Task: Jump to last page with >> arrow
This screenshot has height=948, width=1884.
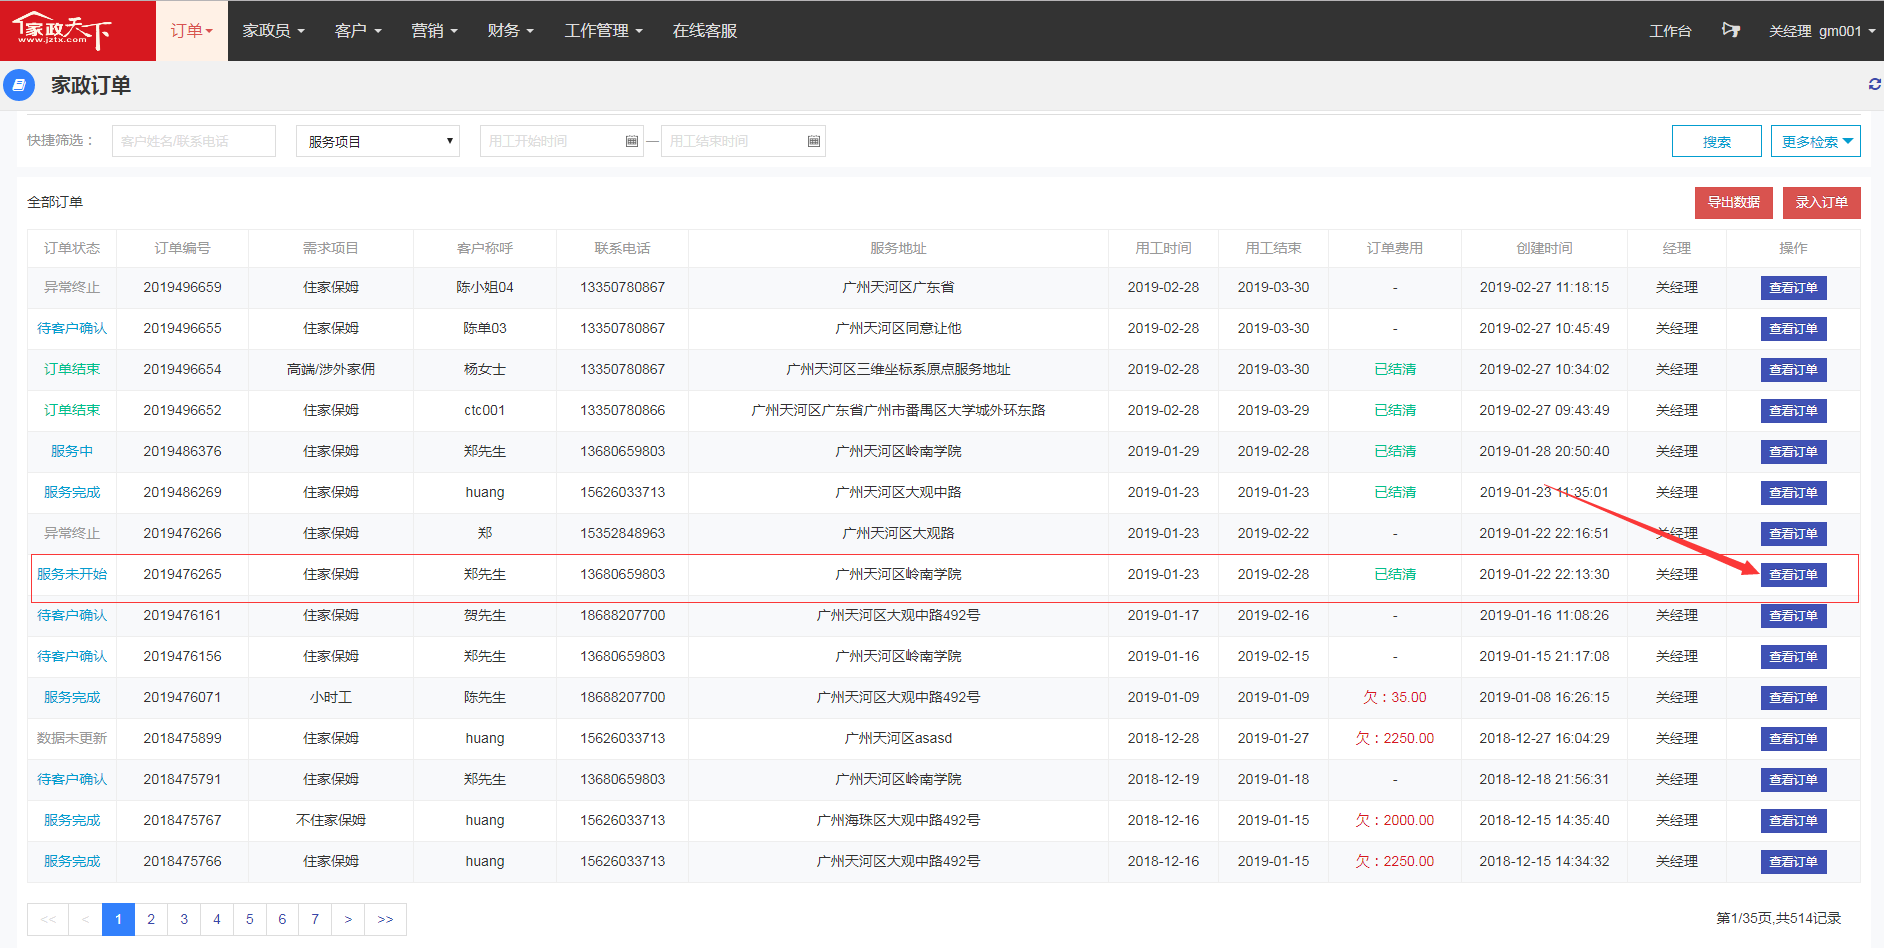Action: 385,919
